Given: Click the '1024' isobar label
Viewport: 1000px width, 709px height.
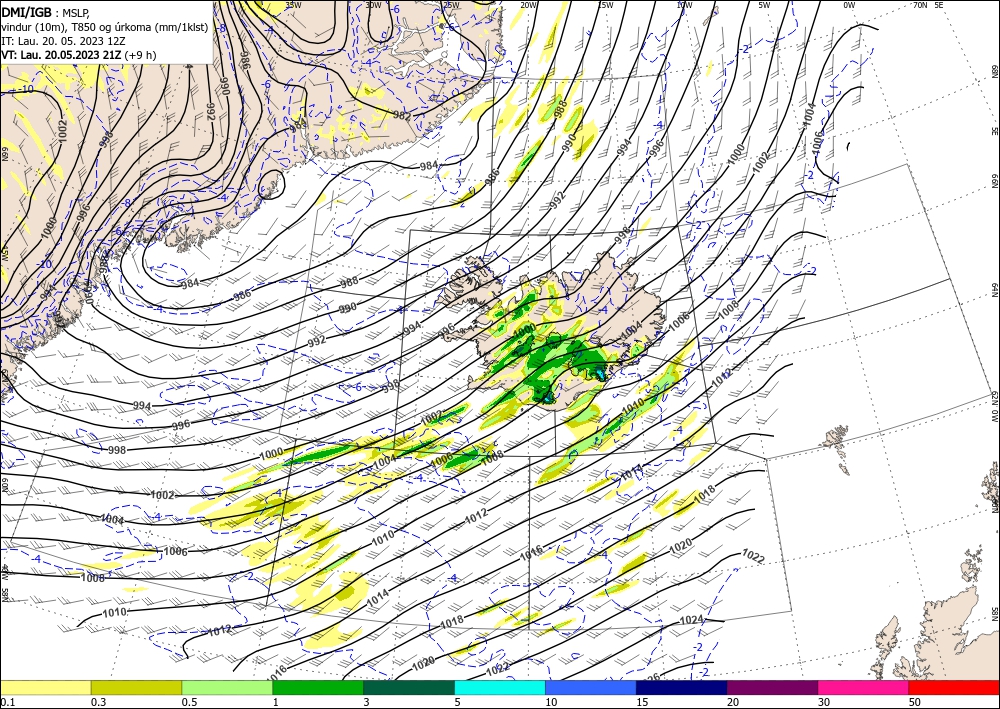Looking at the screenshot, I should (691, 620).
